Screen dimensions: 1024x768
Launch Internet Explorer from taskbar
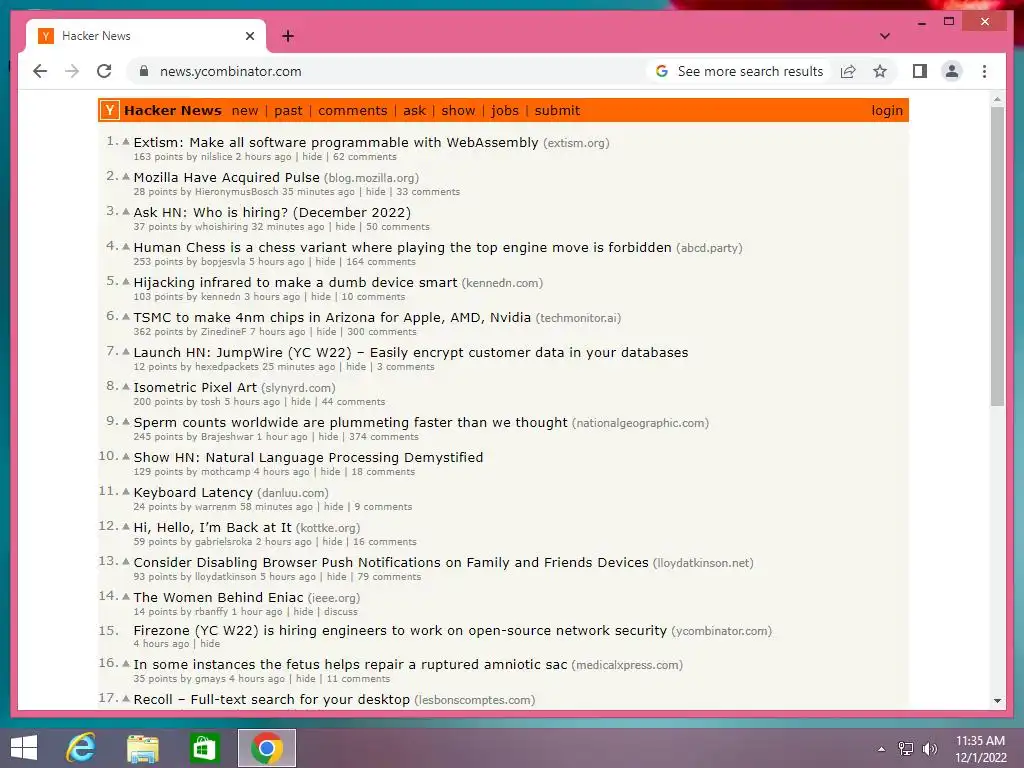81,748
